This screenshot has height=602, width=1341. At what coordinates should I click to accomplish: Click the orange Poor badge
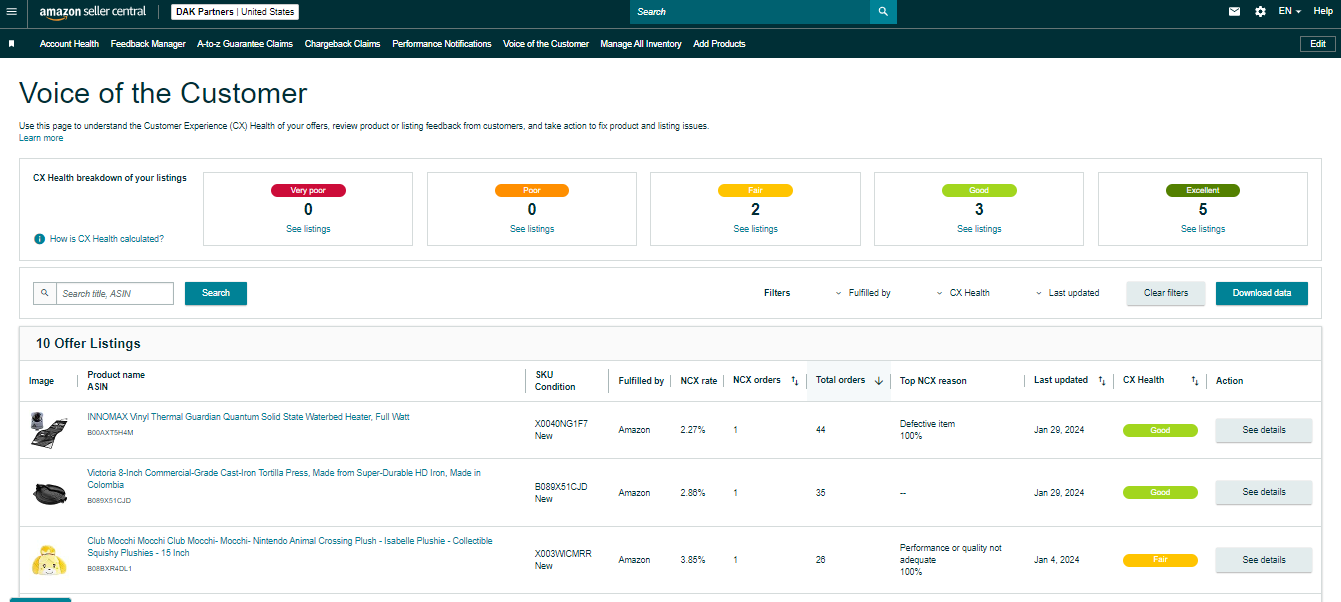[532, 190]
